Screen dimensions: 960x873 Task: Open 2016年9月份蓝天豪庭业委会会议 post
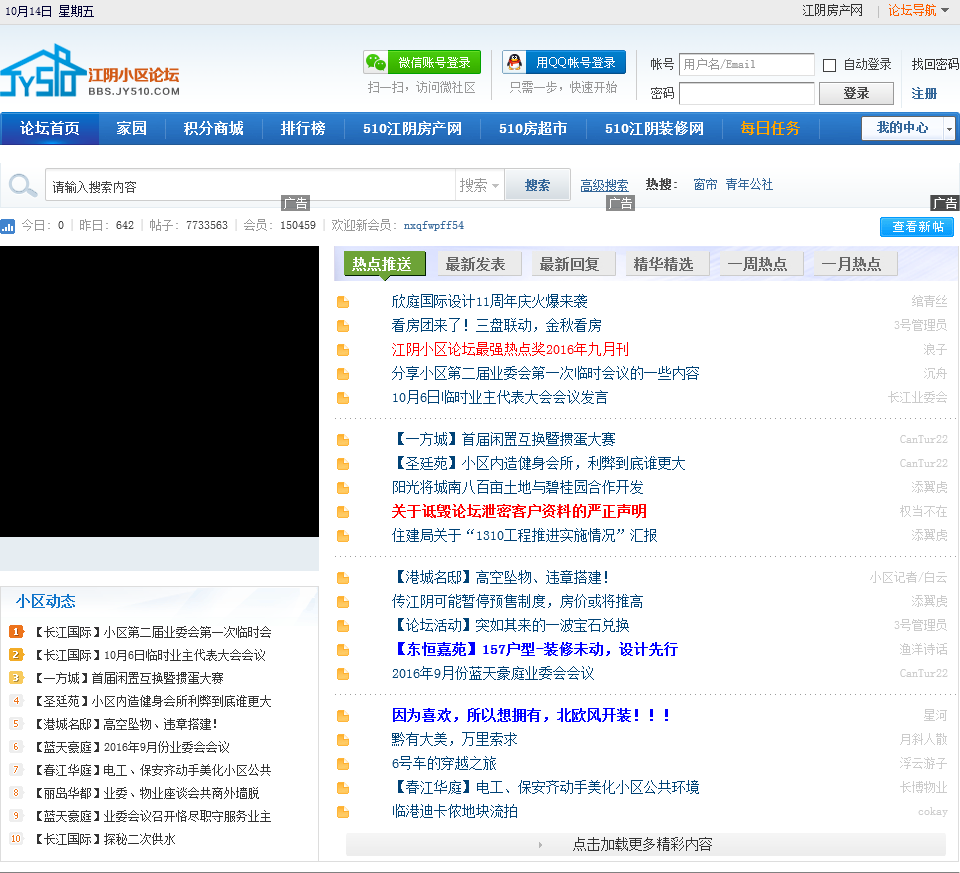[x=493, y=673]
